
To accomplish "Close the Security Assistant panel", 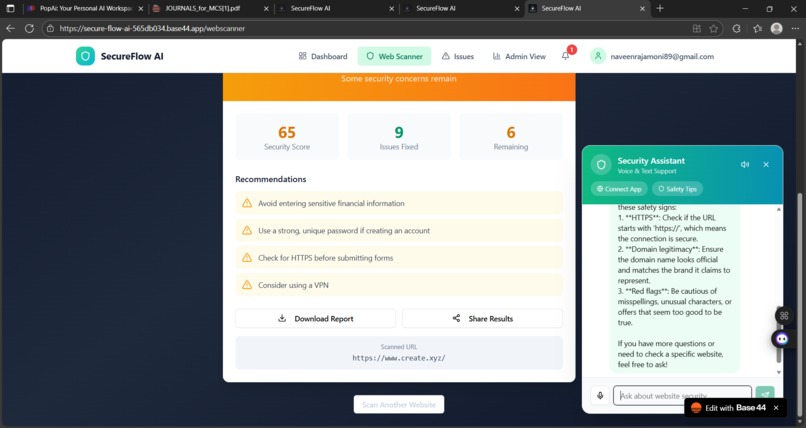I will pyautogui.click(x=766, y=164).
